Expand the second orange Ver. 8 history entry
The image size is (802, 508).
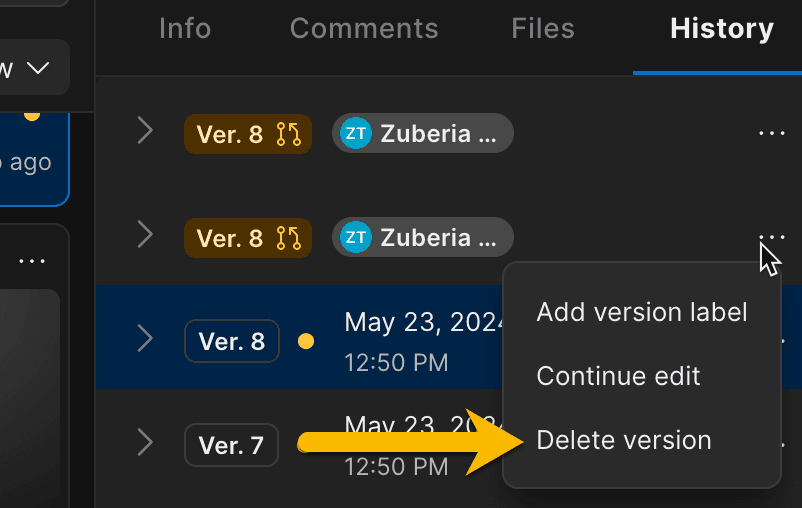point(145,235)
